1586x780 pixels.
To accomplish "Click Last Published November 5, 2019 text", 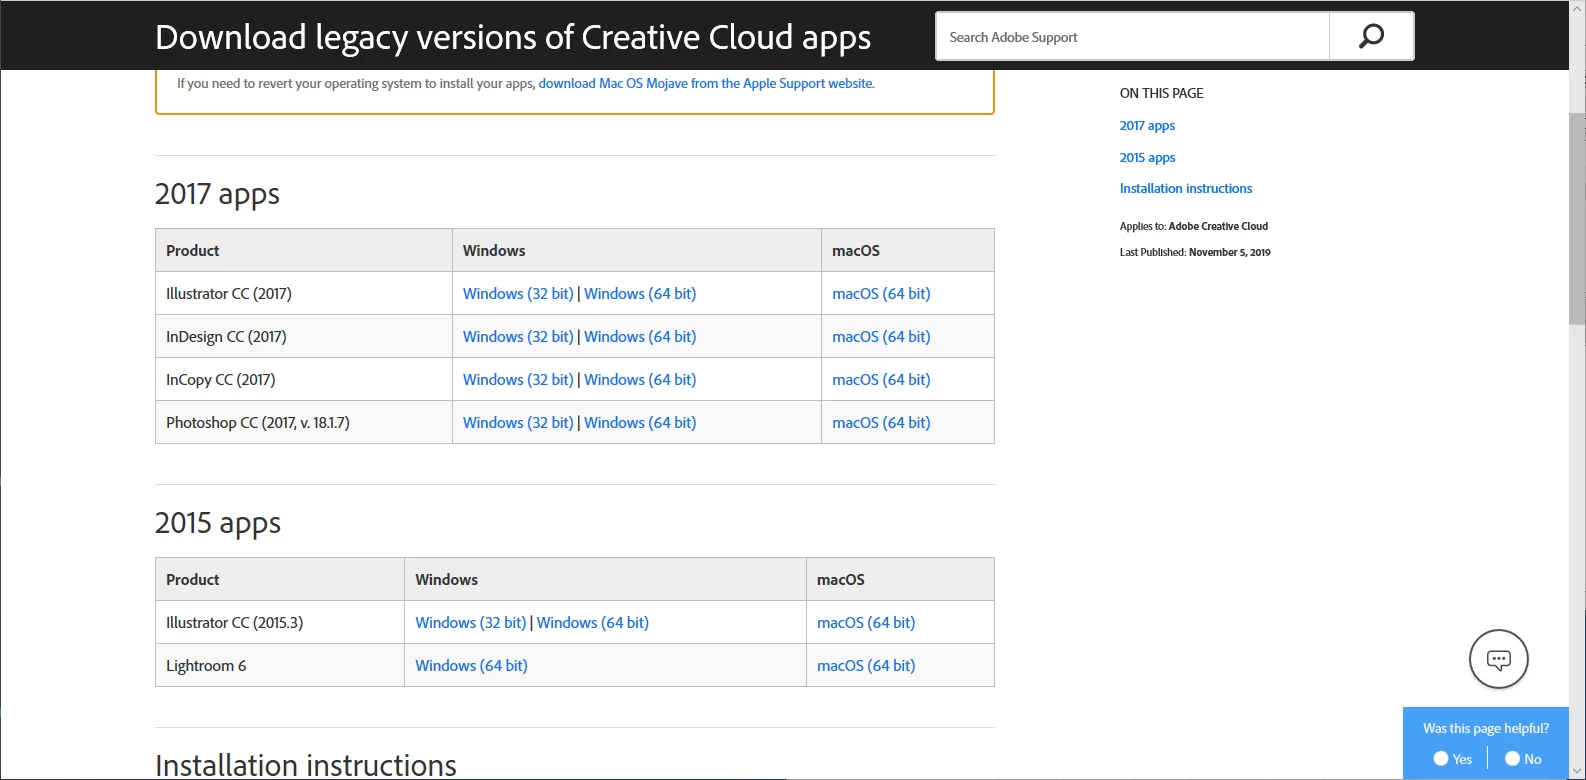I will coord(1195,253).
